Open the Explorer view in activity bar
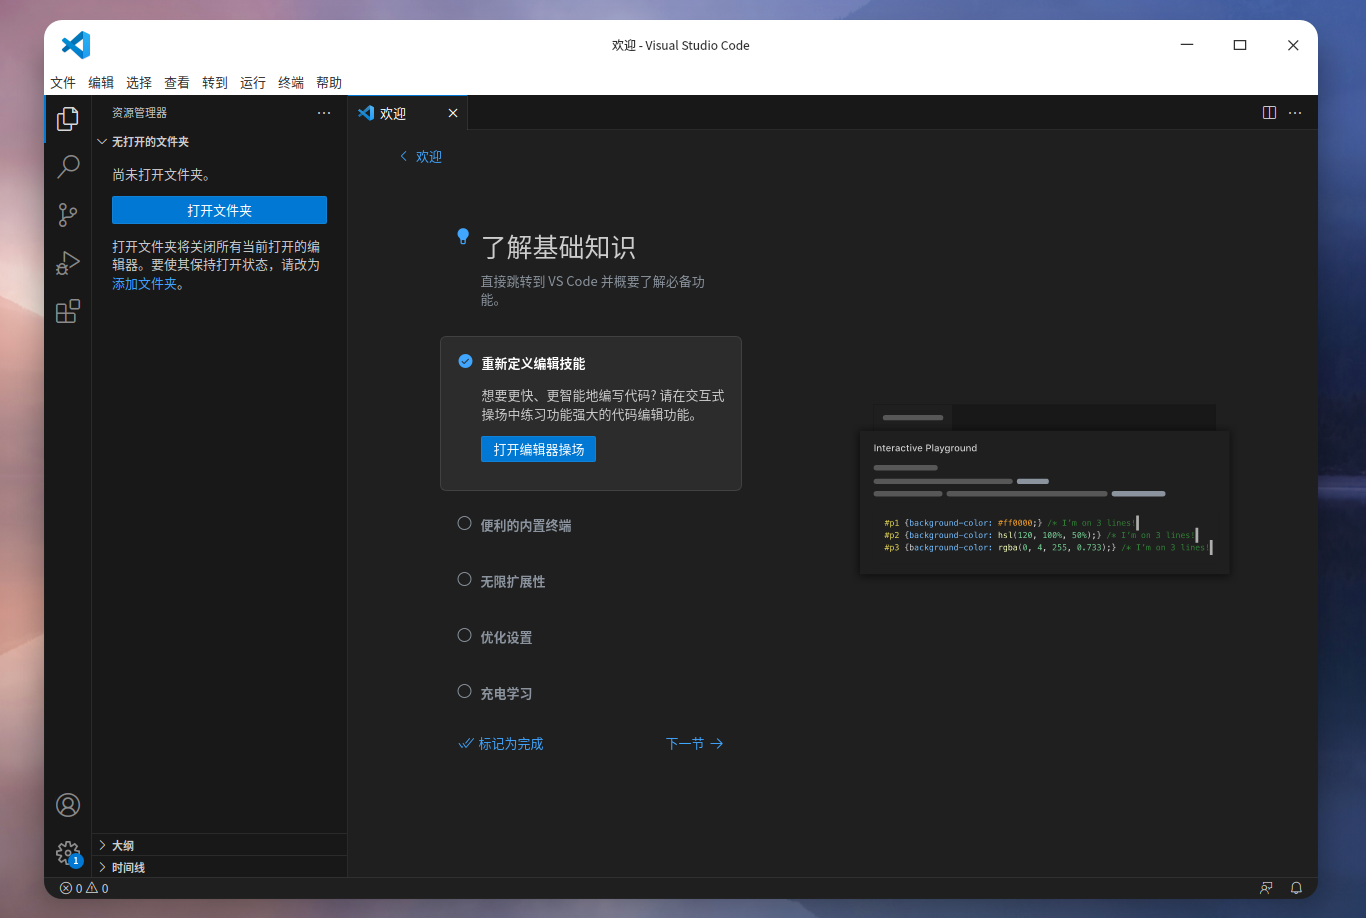 tap(68, 119)
